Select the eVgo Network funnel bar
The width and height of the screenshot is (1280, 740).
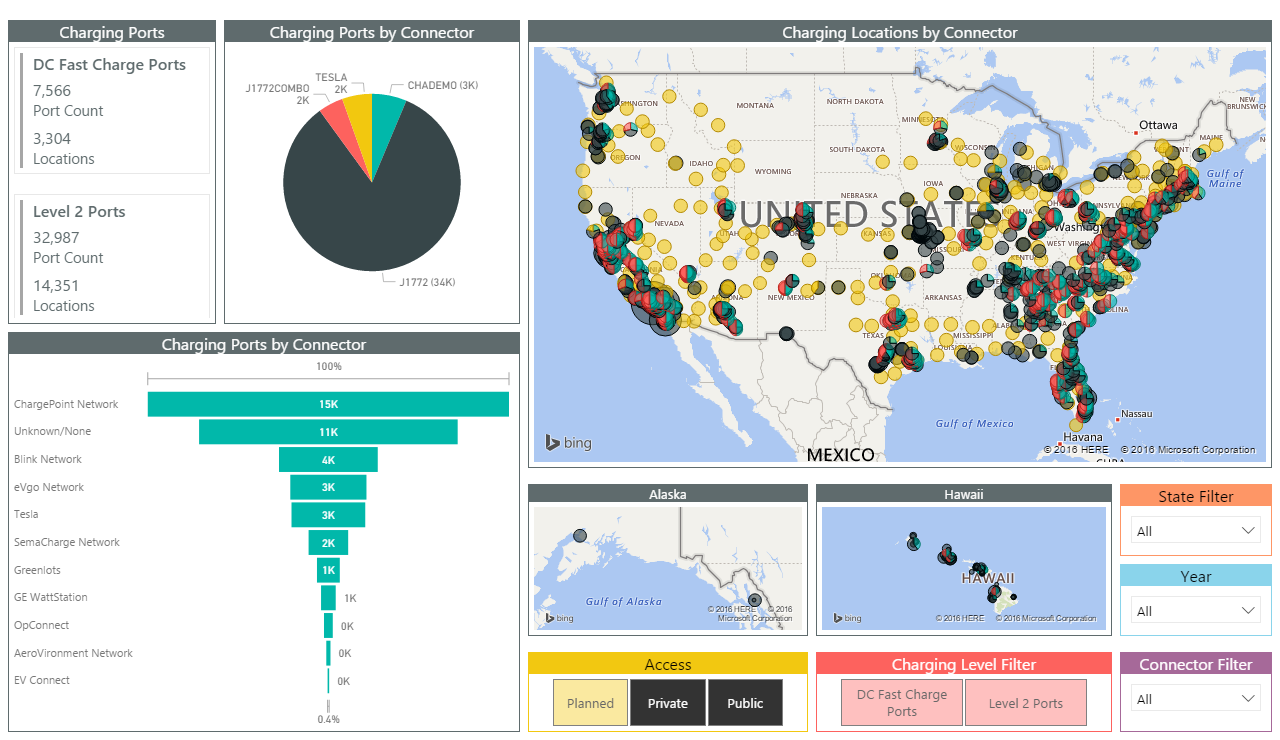328,487
